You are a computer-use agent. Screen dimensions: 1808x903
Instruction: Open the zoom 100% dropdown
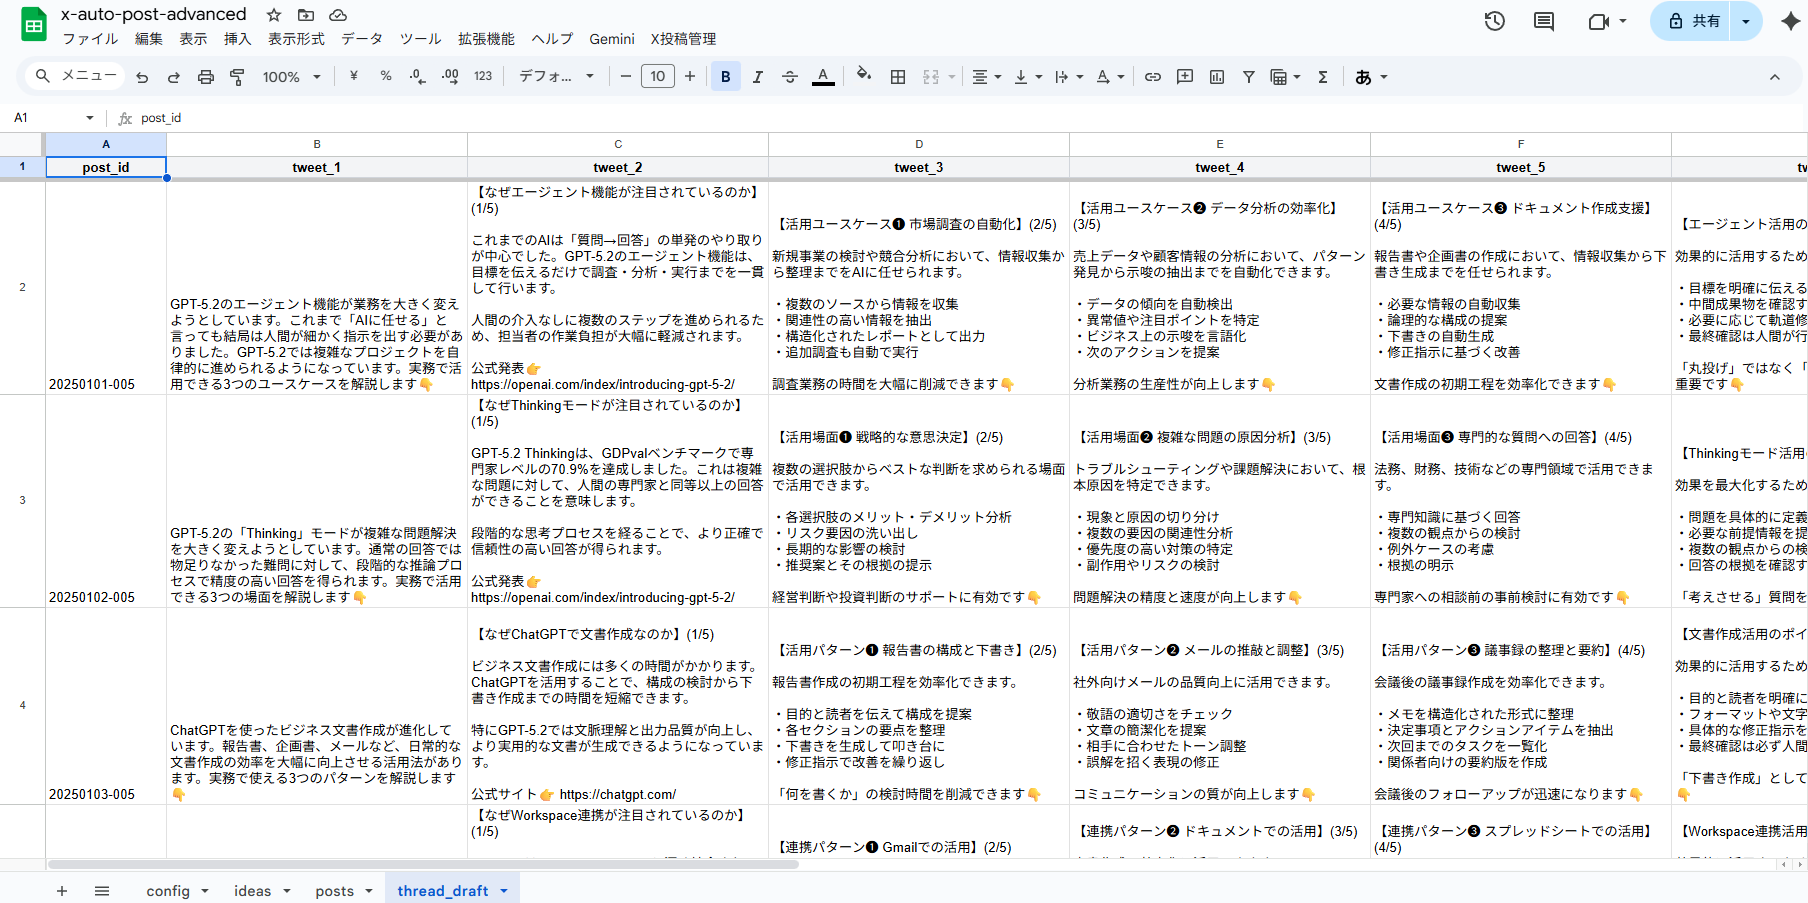[x=291, y=77]
